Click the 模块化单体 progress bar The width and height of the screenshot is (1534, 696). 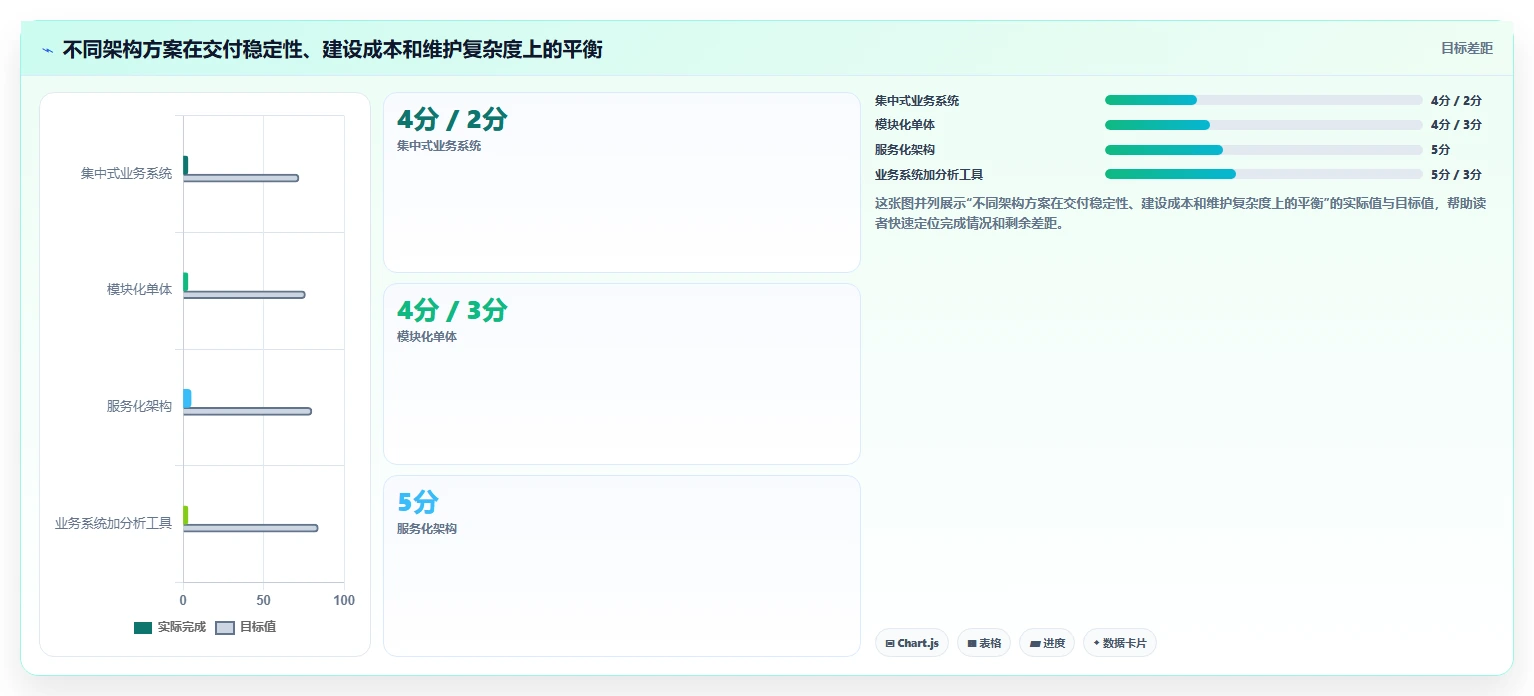[1263, 125]
